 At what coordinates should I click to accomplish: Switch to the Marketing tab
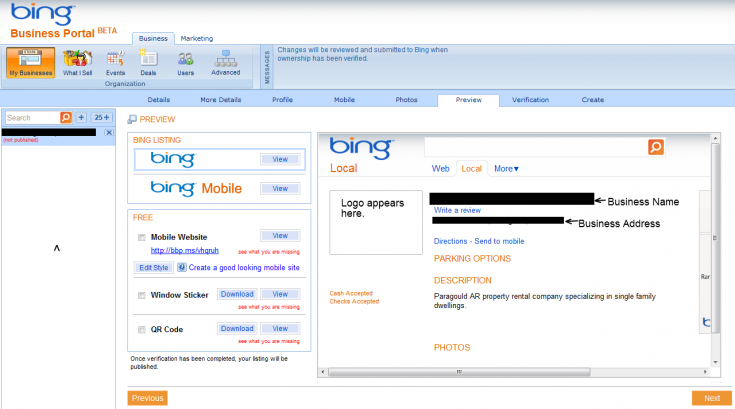tap(196, 38)
